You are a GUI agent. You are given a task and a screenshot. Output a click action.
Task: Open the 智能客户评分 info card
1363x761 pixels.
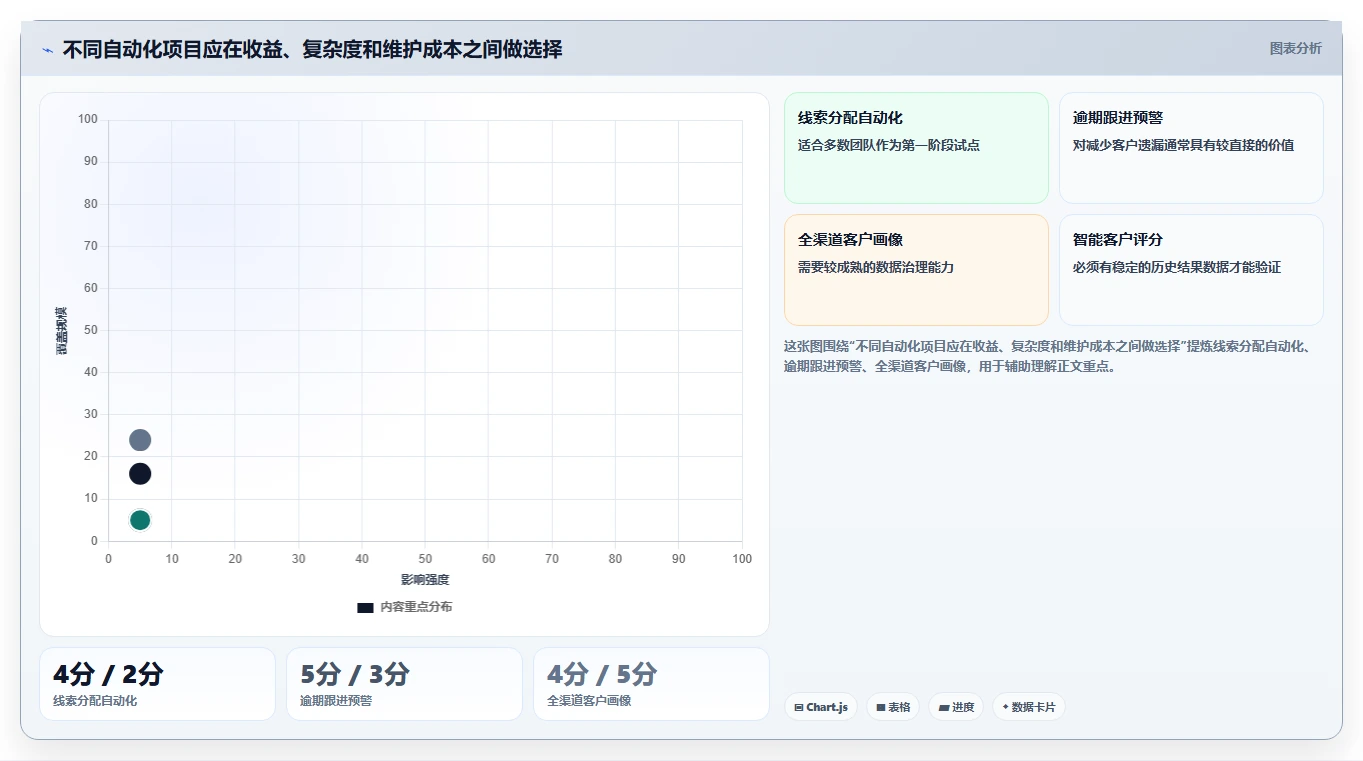1191,270
